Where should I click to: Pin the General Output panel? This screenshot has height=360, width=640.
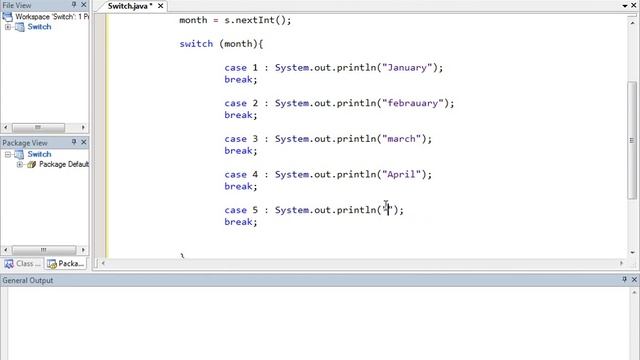(x=624, y=280)
